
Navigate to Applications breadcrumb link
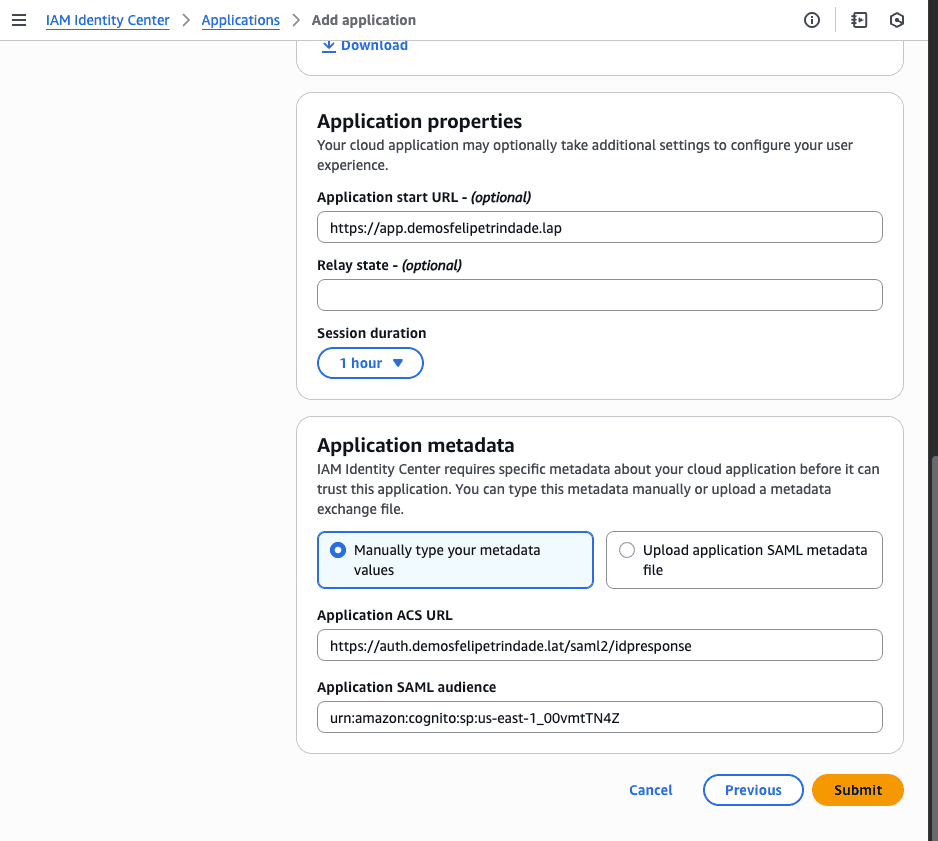[x=241, y=20]
